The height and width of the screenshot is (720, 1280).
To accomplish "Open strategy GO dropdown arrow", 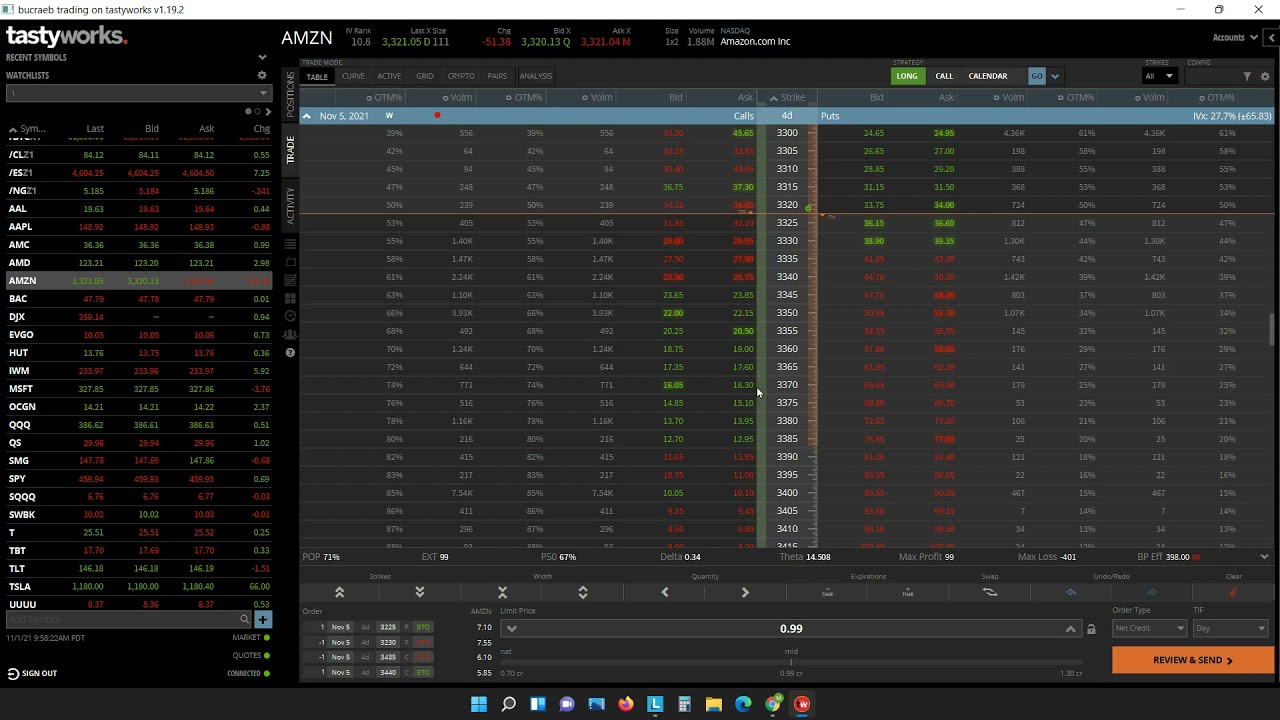I will 1055,76.
